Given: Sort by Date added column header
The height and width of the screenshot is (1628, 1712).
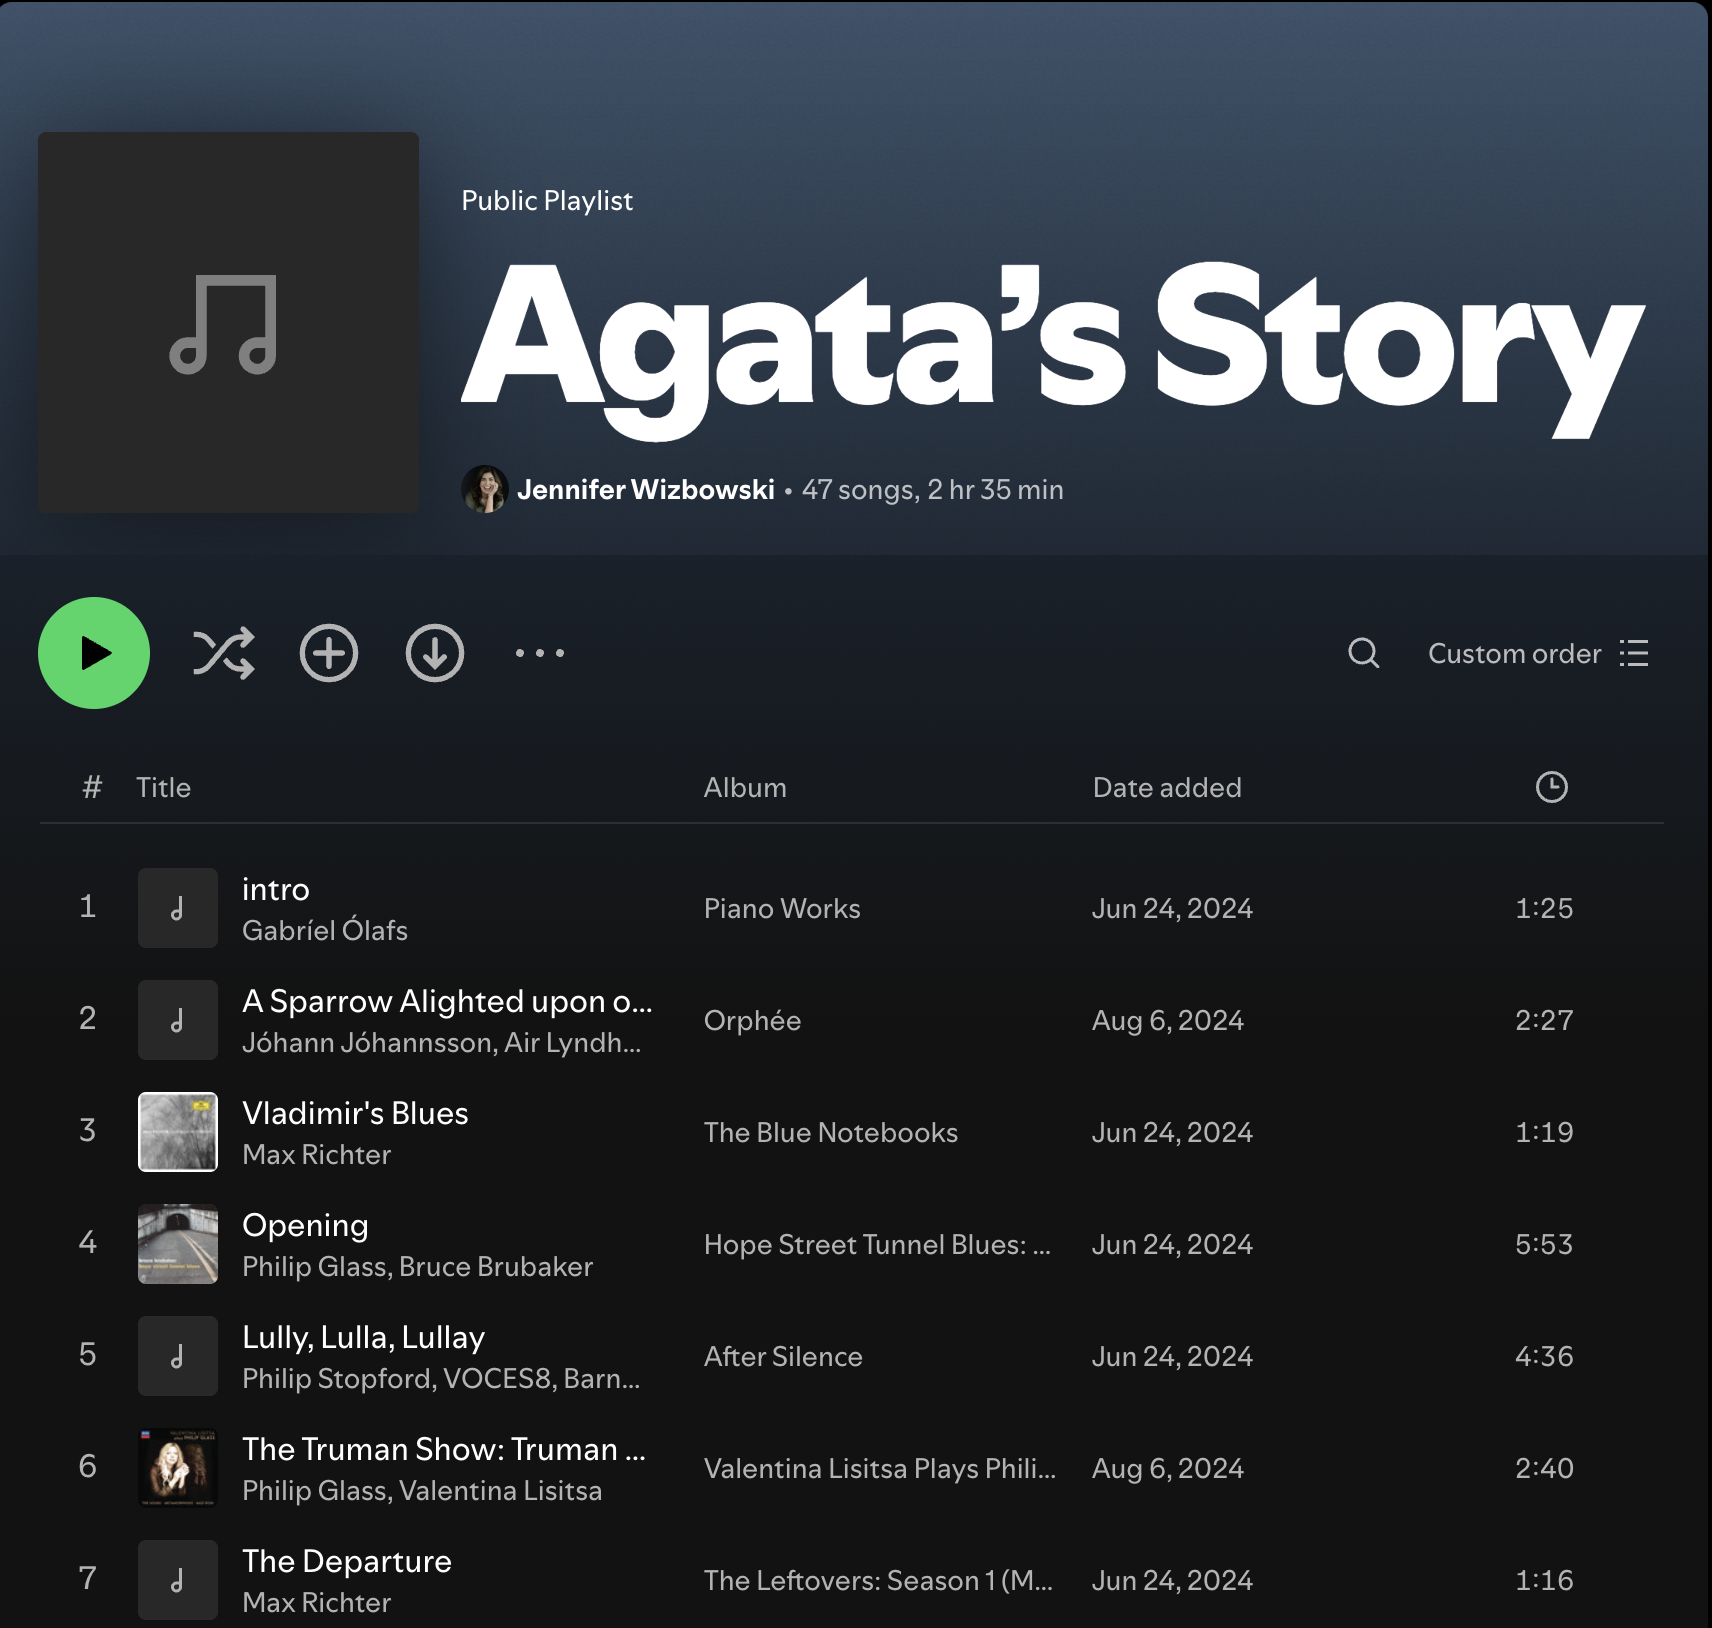Looking at the screenshot, I should [x=1167, y=787].
